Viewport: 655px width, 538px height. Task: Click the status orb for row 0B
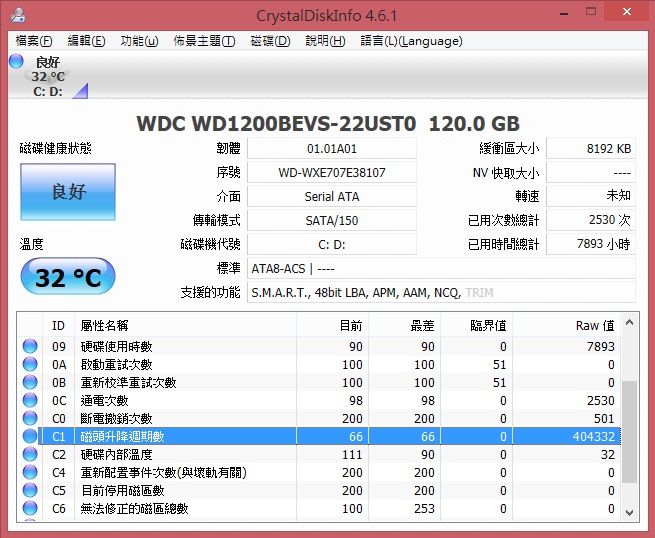coord(30,382)
